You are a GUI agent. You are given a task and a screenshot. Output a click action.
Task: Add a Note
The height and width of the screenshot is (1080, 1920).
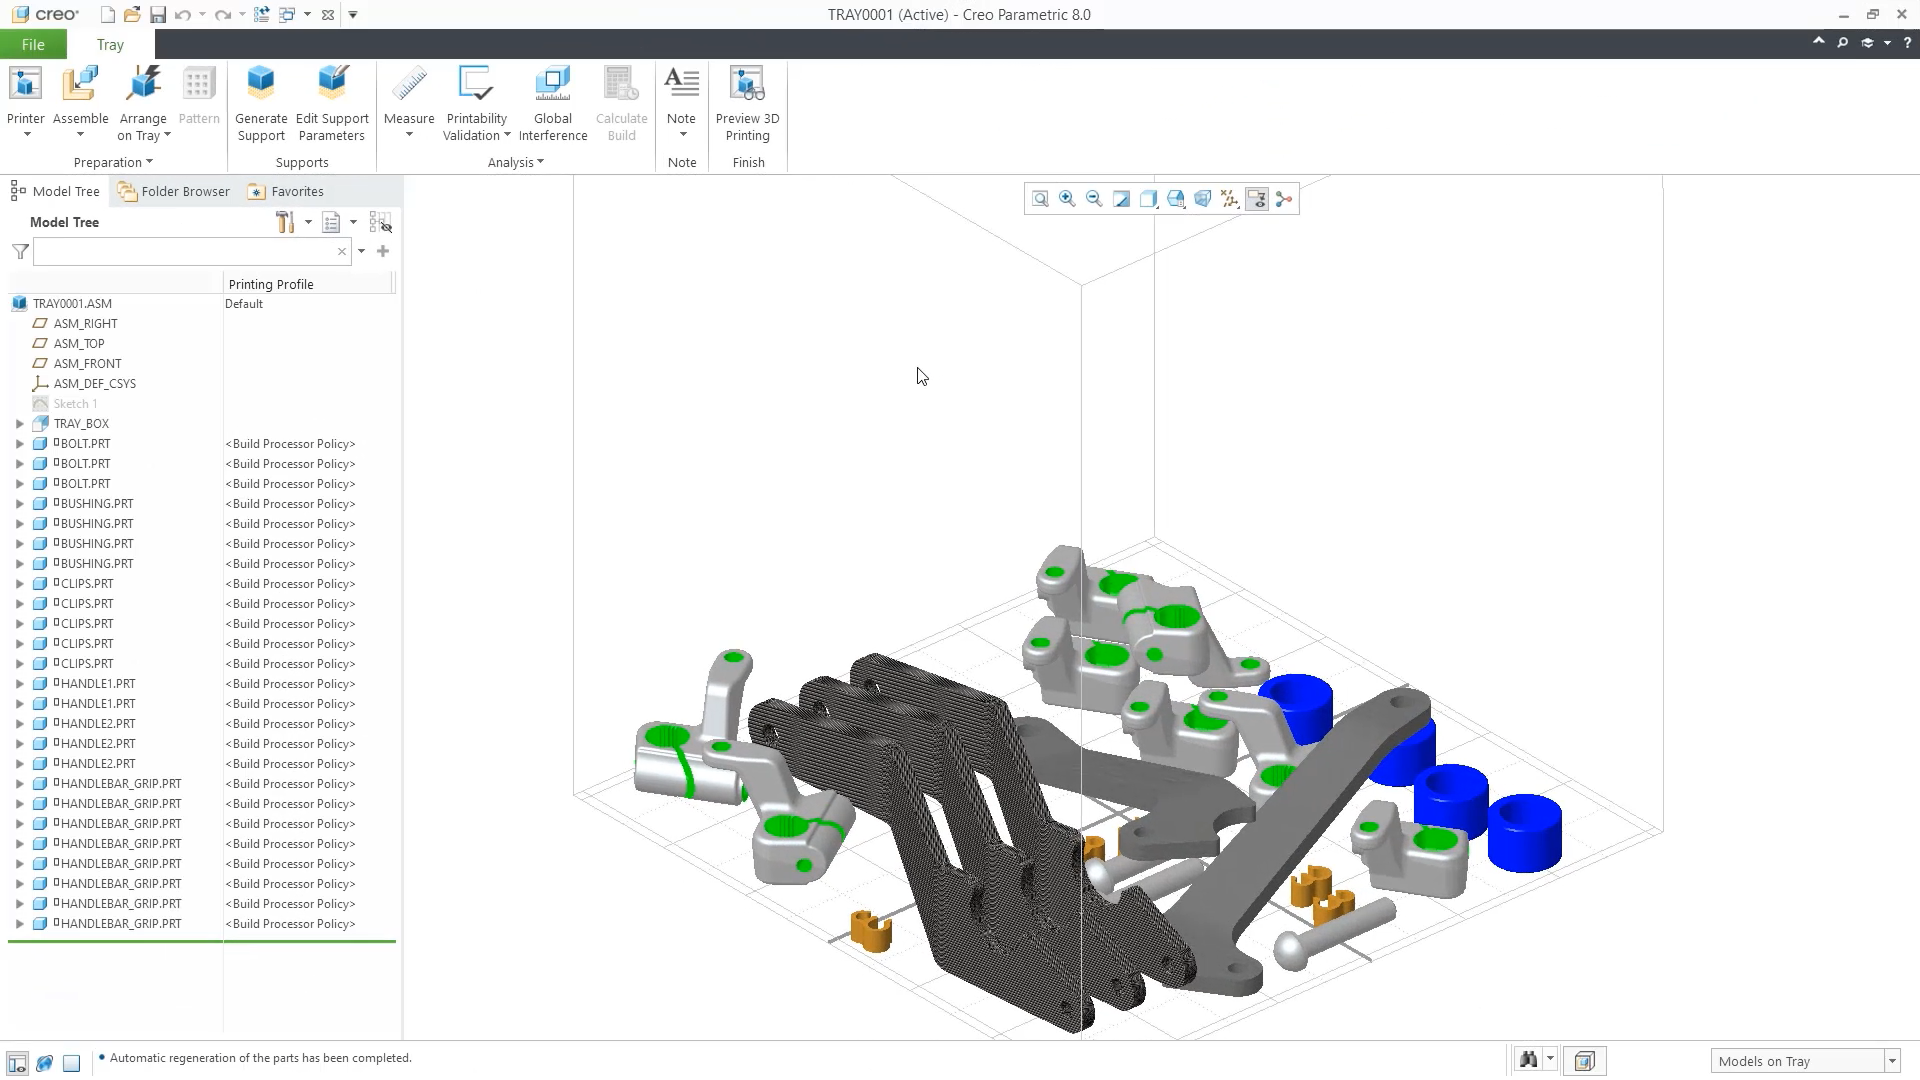[682, 100]
